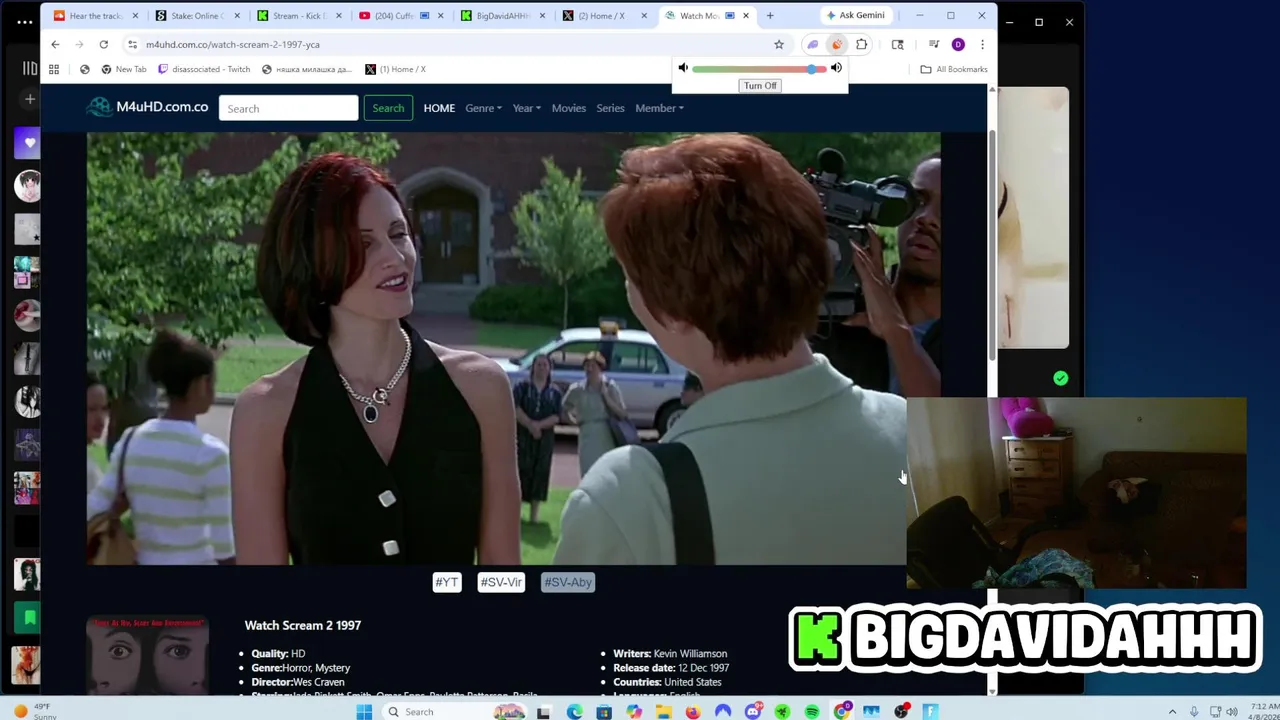Open the three-dot menu of the background app
This screenshot has height=720, width=1280.
[24, 21]
